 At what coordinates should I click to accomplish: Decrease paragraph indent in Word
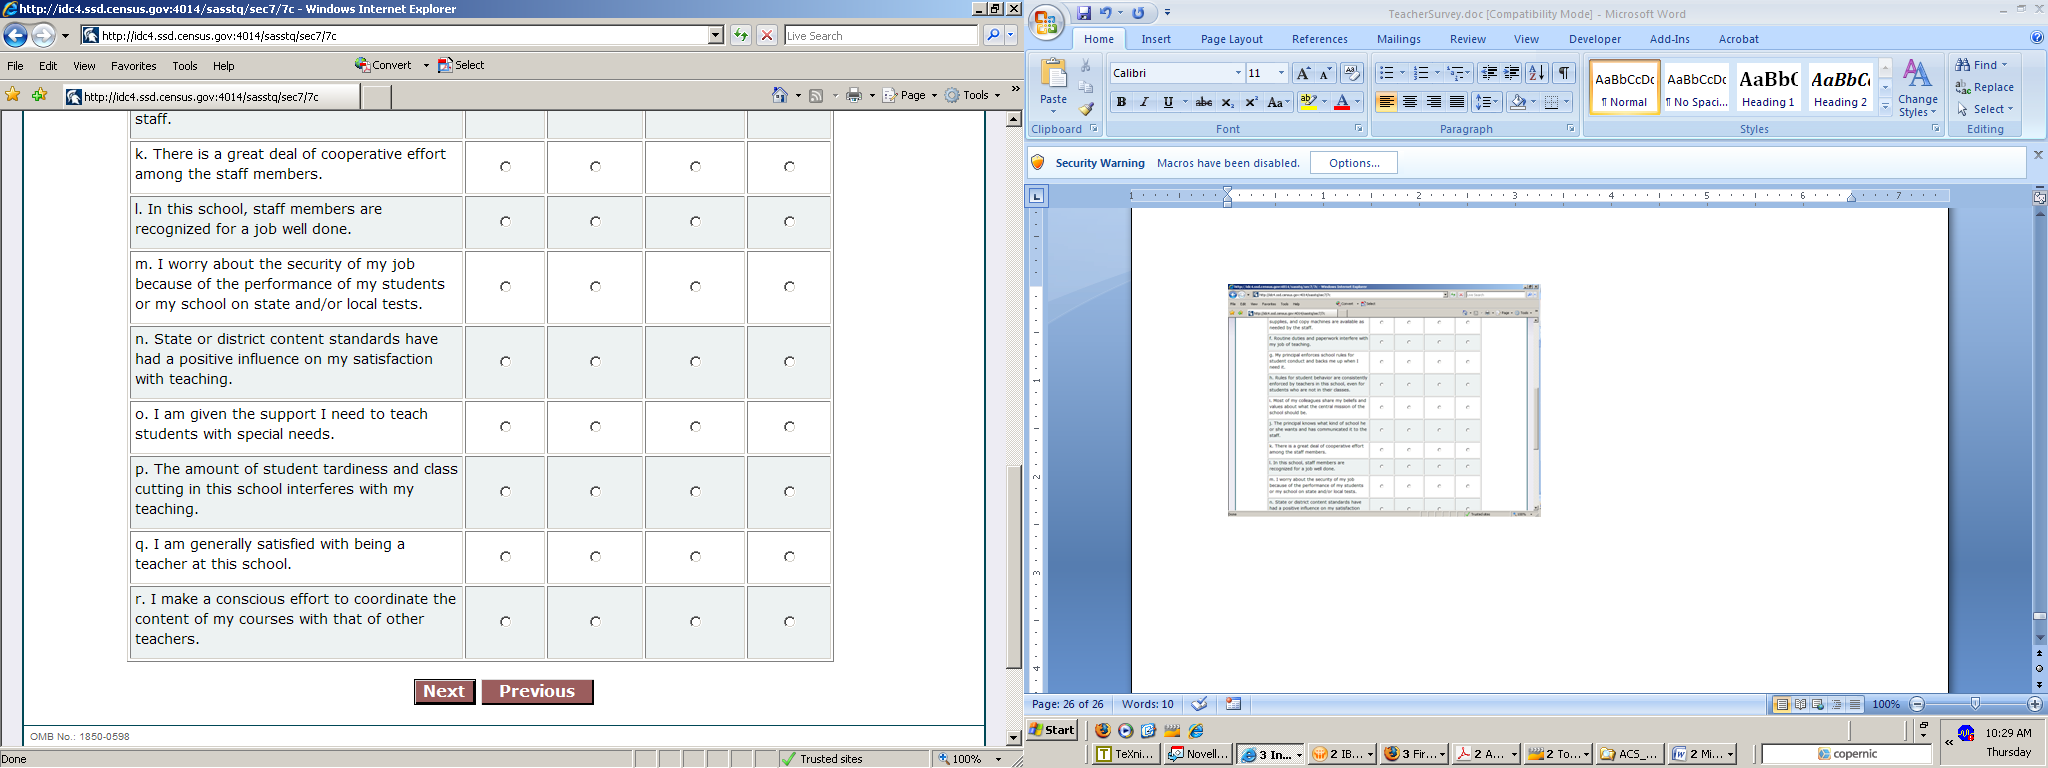click(1489, 73)
